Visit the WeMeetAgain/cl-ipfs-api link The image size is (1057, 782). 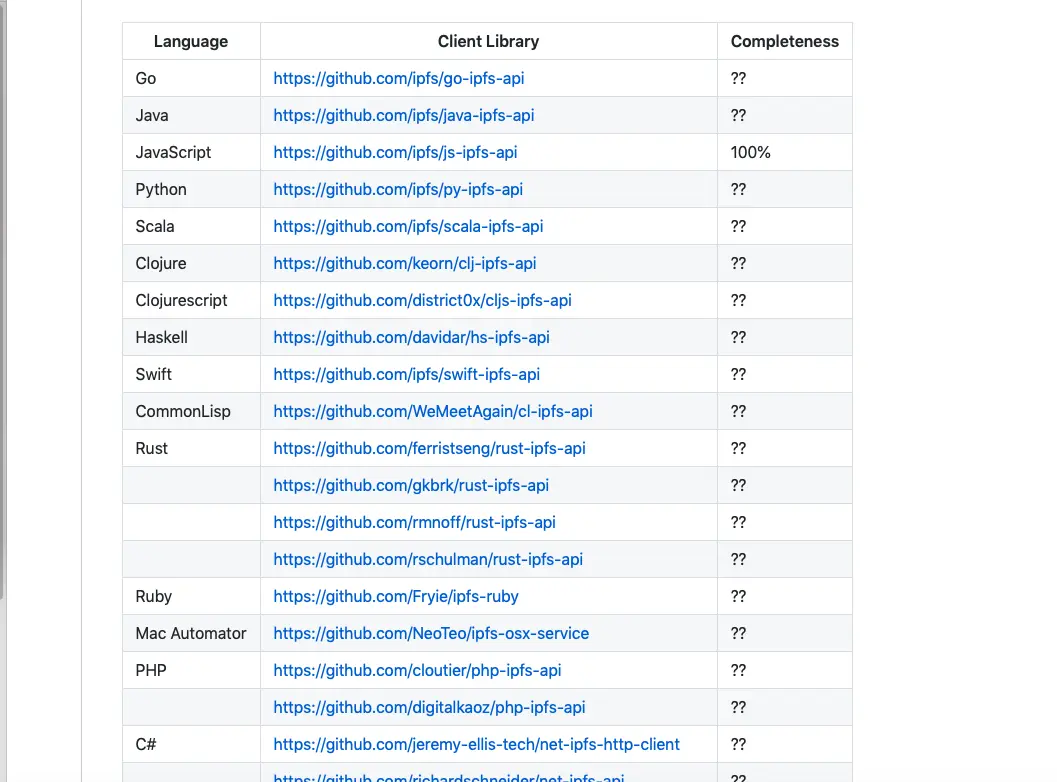coord(433,411)
